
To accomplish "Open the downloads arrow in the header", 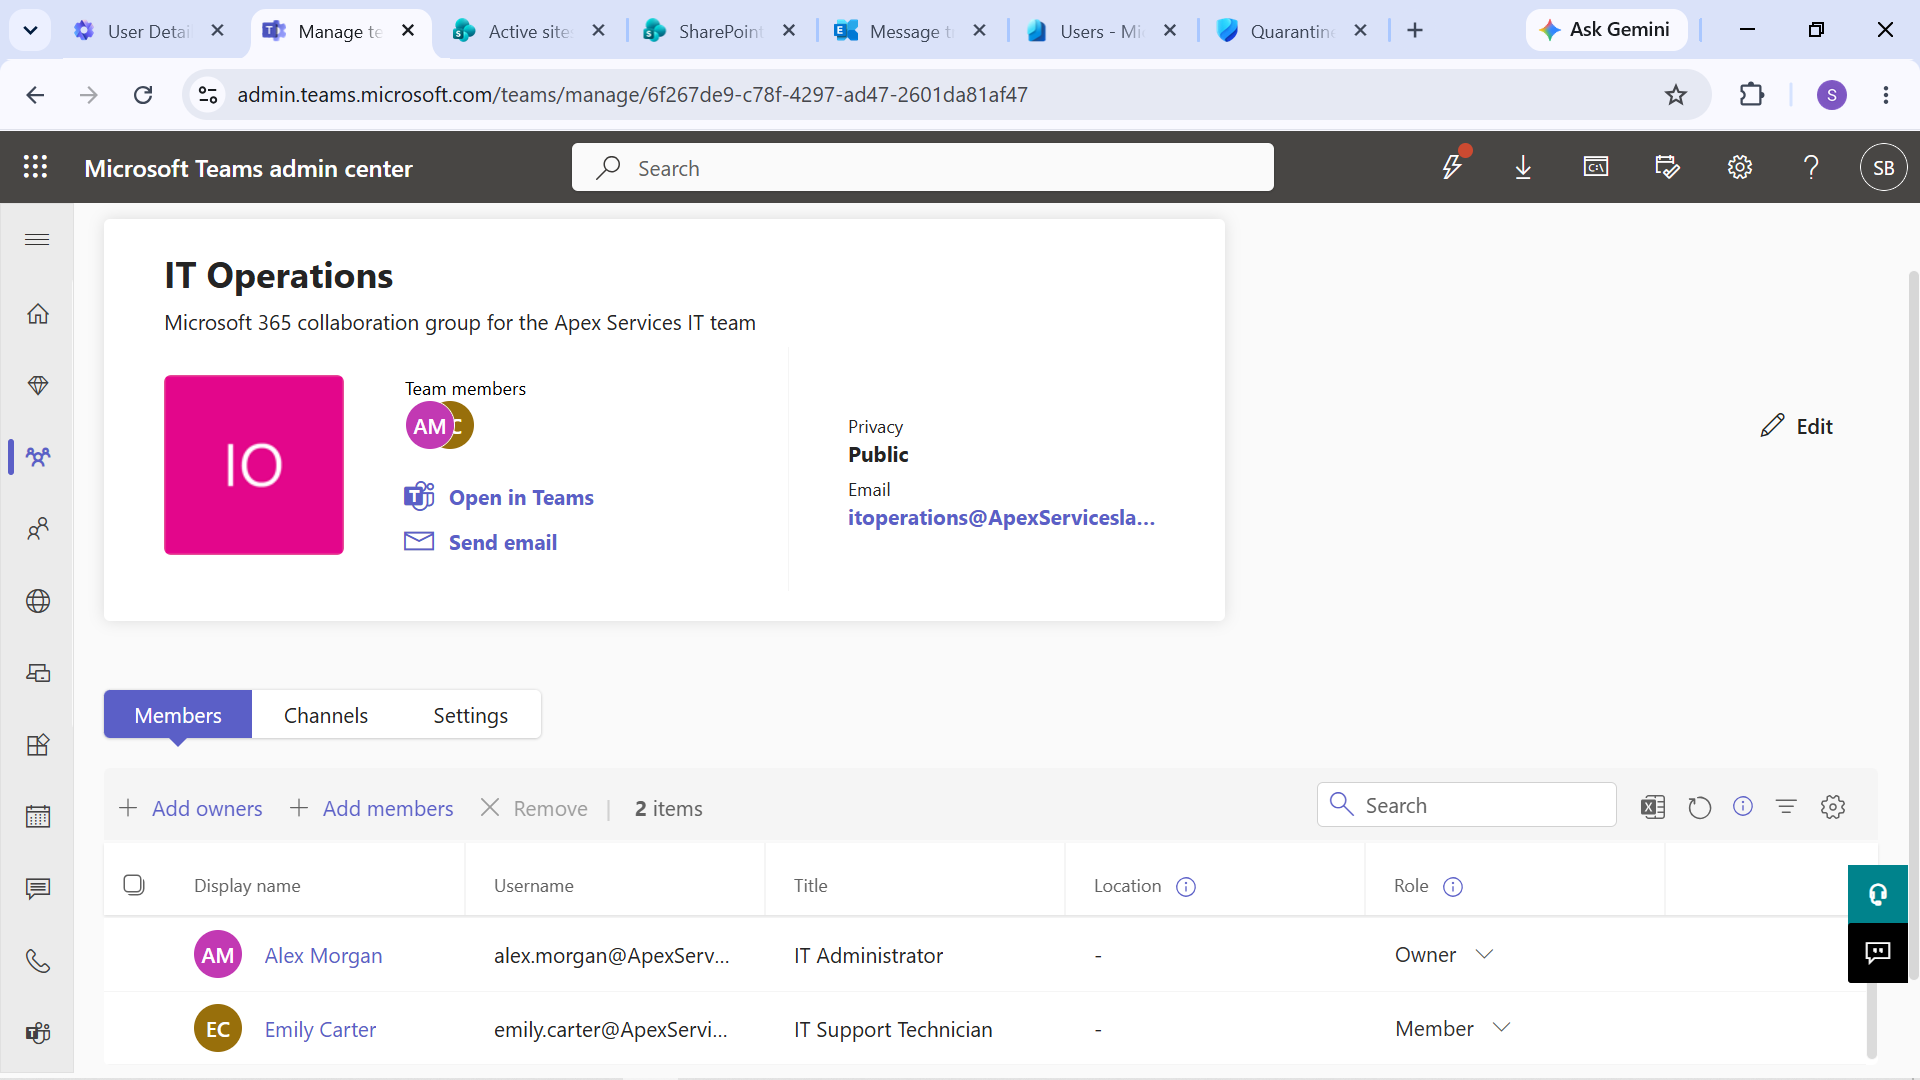I will click(1523, 167).
